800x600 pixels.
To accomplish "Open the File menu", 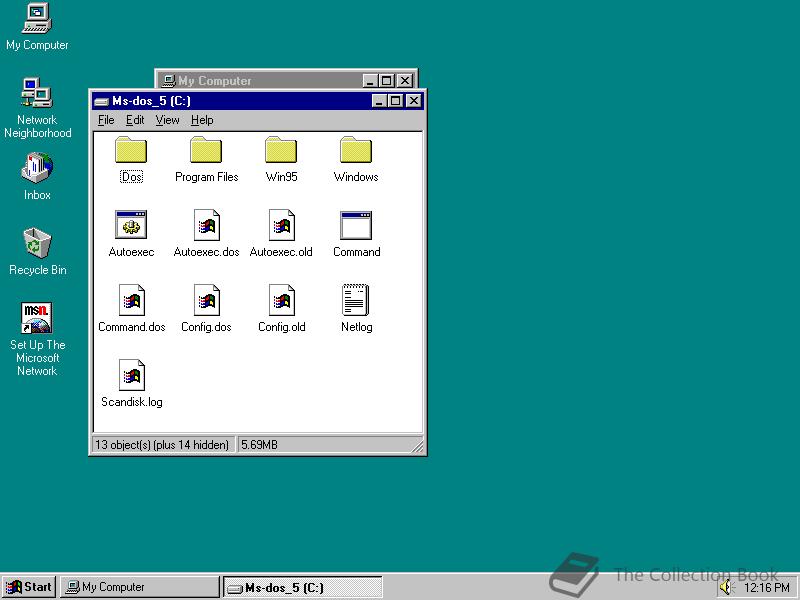I will pos(105,120).
